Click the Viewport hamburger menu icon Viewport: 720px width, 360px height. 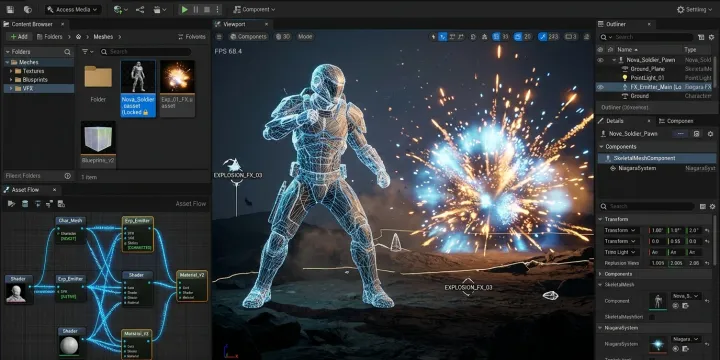(219, 37)
